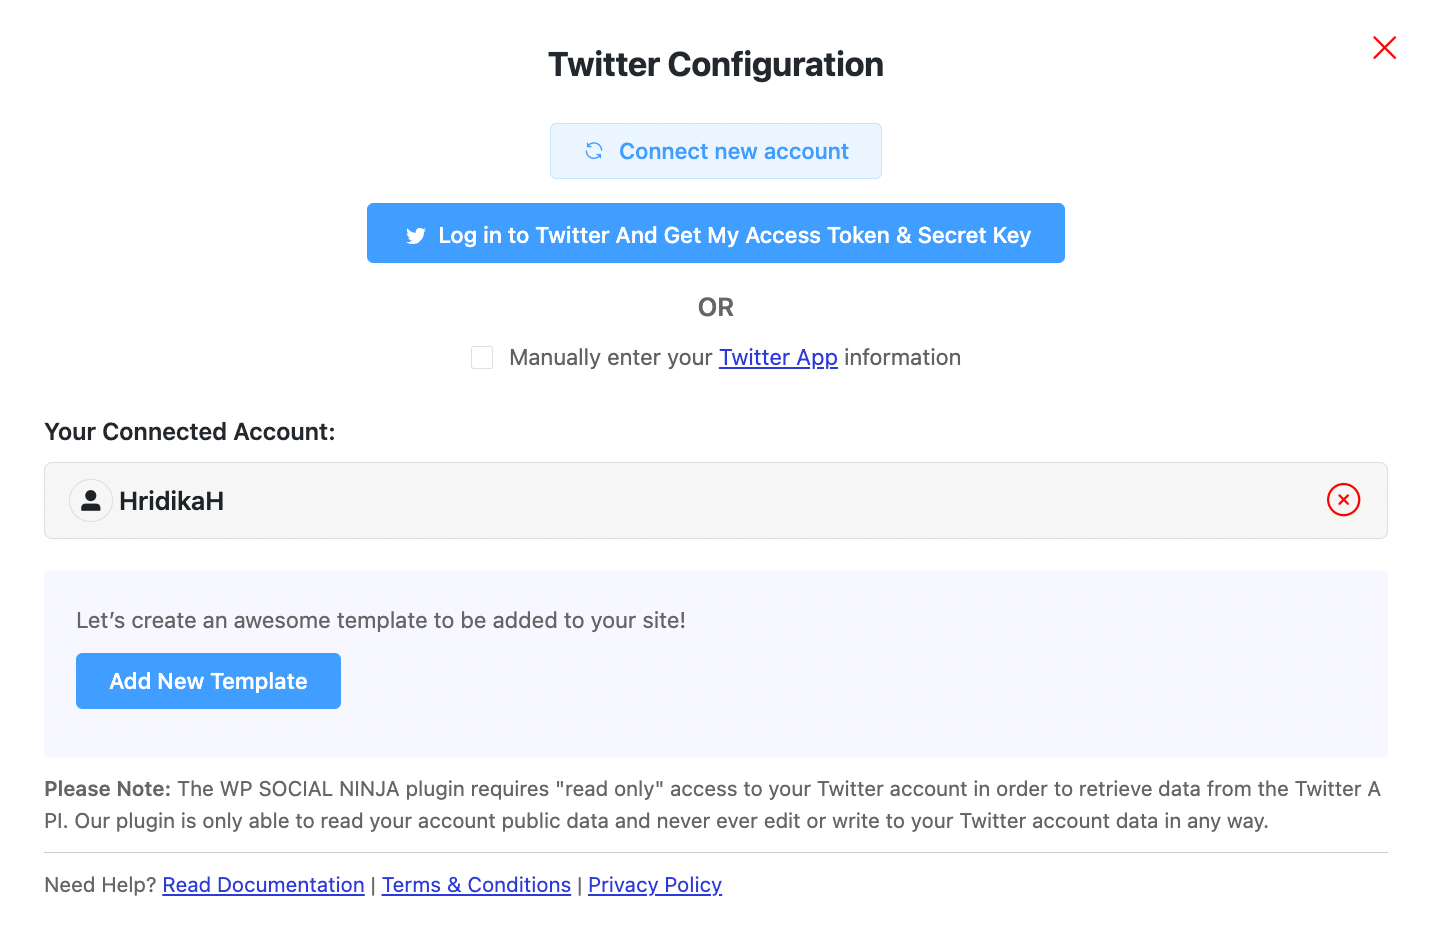This screenshot has height=928, width=1434.
Task: Open the Privacy Policy page
Action: [x=654, y=884]
